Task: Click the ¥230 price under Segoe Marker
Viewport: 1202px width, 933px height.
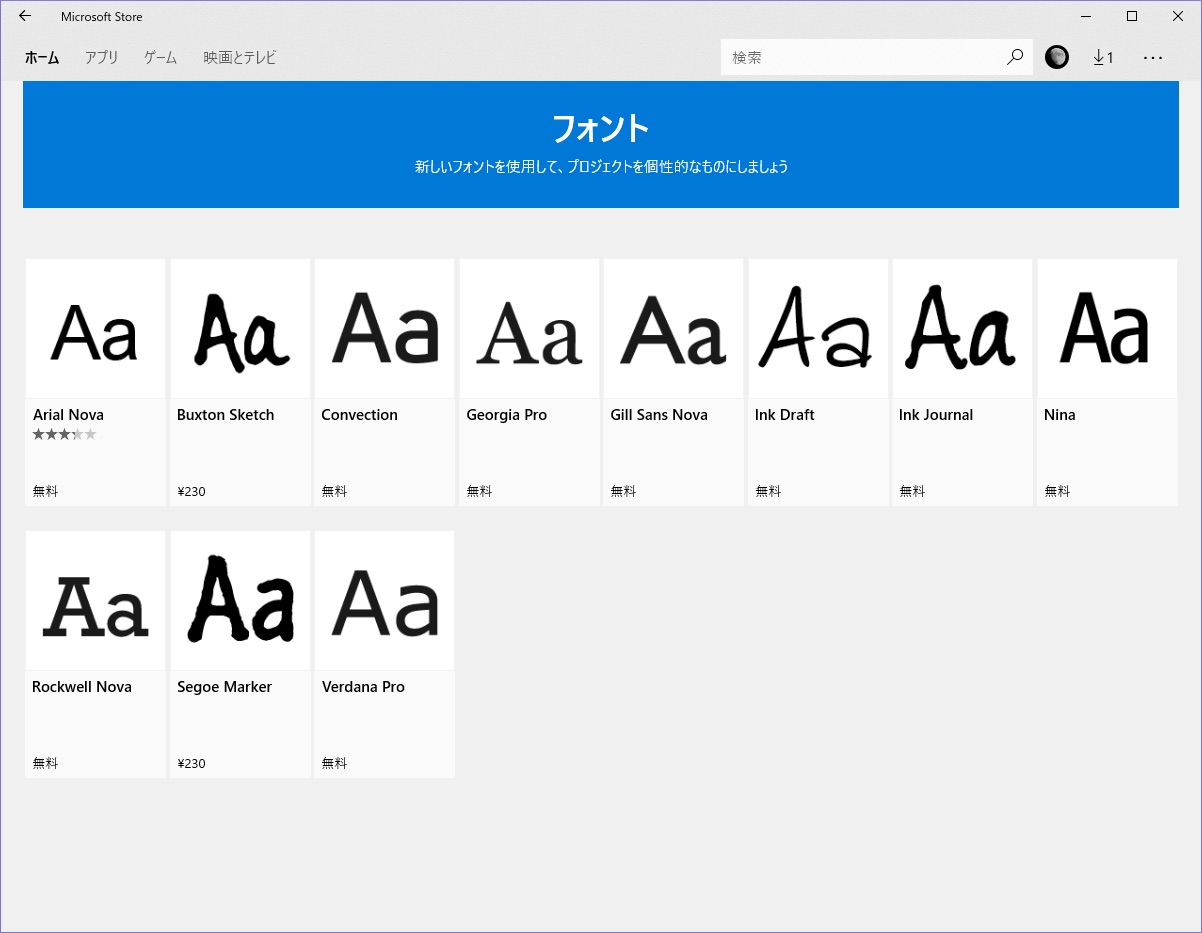Action: point(191,763)
